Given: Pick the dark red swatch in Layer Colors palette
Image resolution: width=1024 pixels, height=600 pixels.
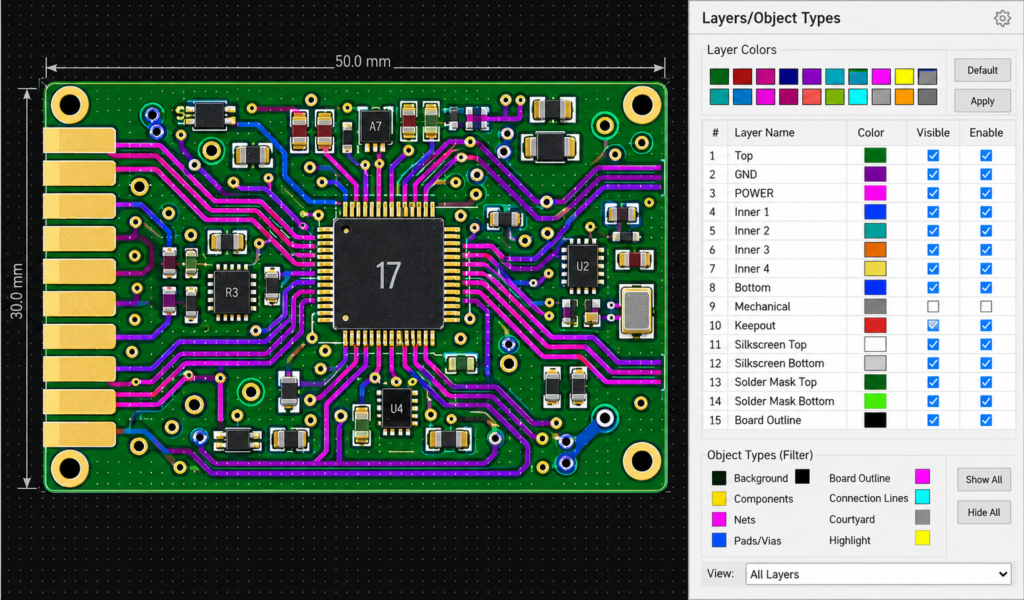Looking at the screenshot, I should point(743,76).
